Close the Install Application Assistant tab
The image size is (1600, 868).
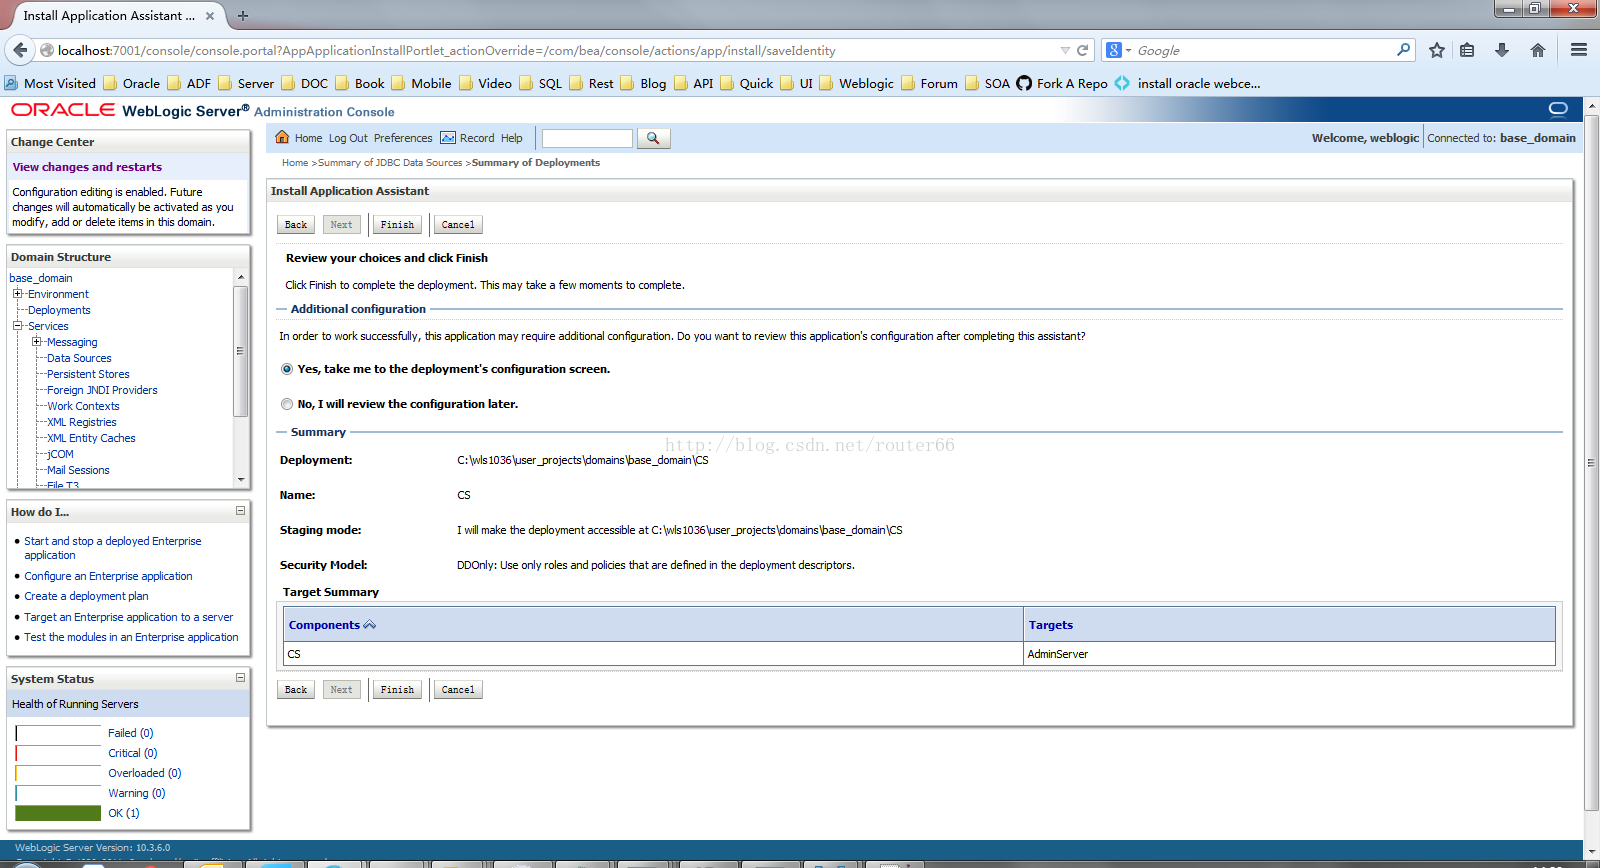point(210,16)
